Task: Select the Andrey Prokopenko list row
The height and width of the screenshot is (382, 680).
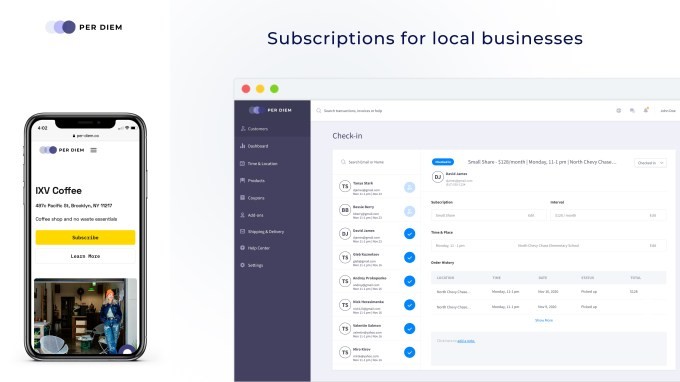Action: [376, 281]
